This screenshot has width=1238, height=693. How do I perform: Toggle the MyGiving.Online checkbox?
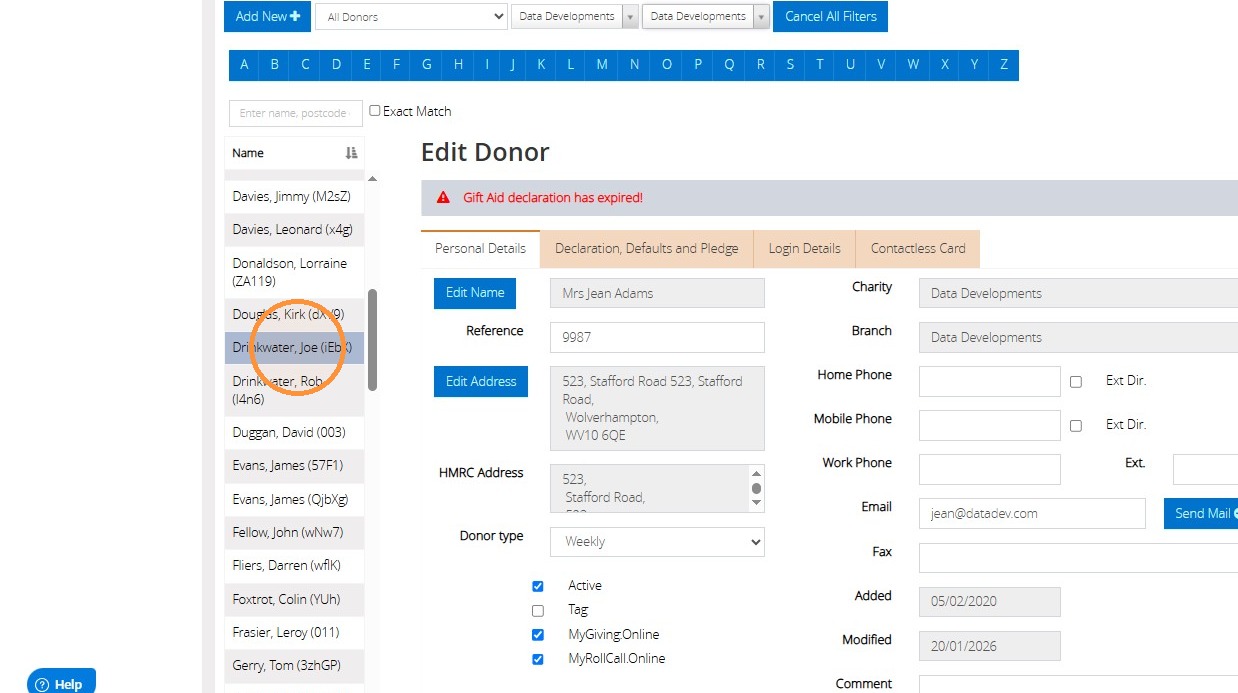point(538,635)
